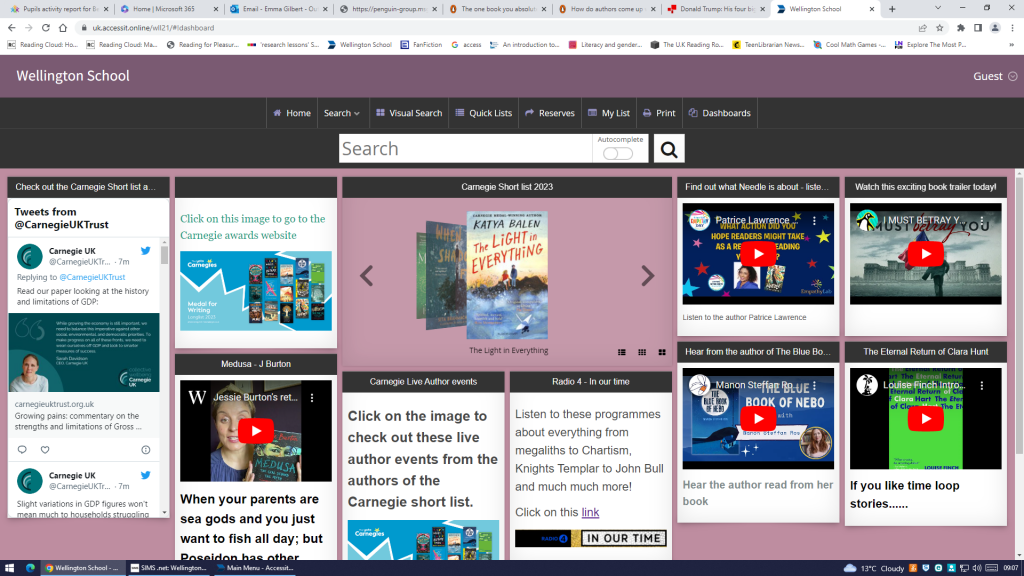Click the Carnegie Medal for Writing image
1024x576 pixels.
click(x=256, y=291)
